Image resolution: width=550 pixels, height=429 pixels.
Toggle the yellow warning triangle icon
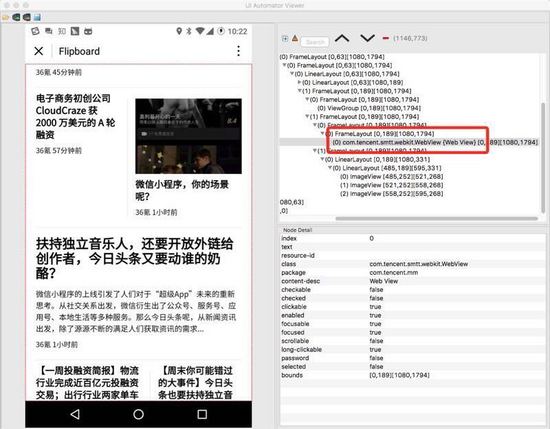[295, 38]
